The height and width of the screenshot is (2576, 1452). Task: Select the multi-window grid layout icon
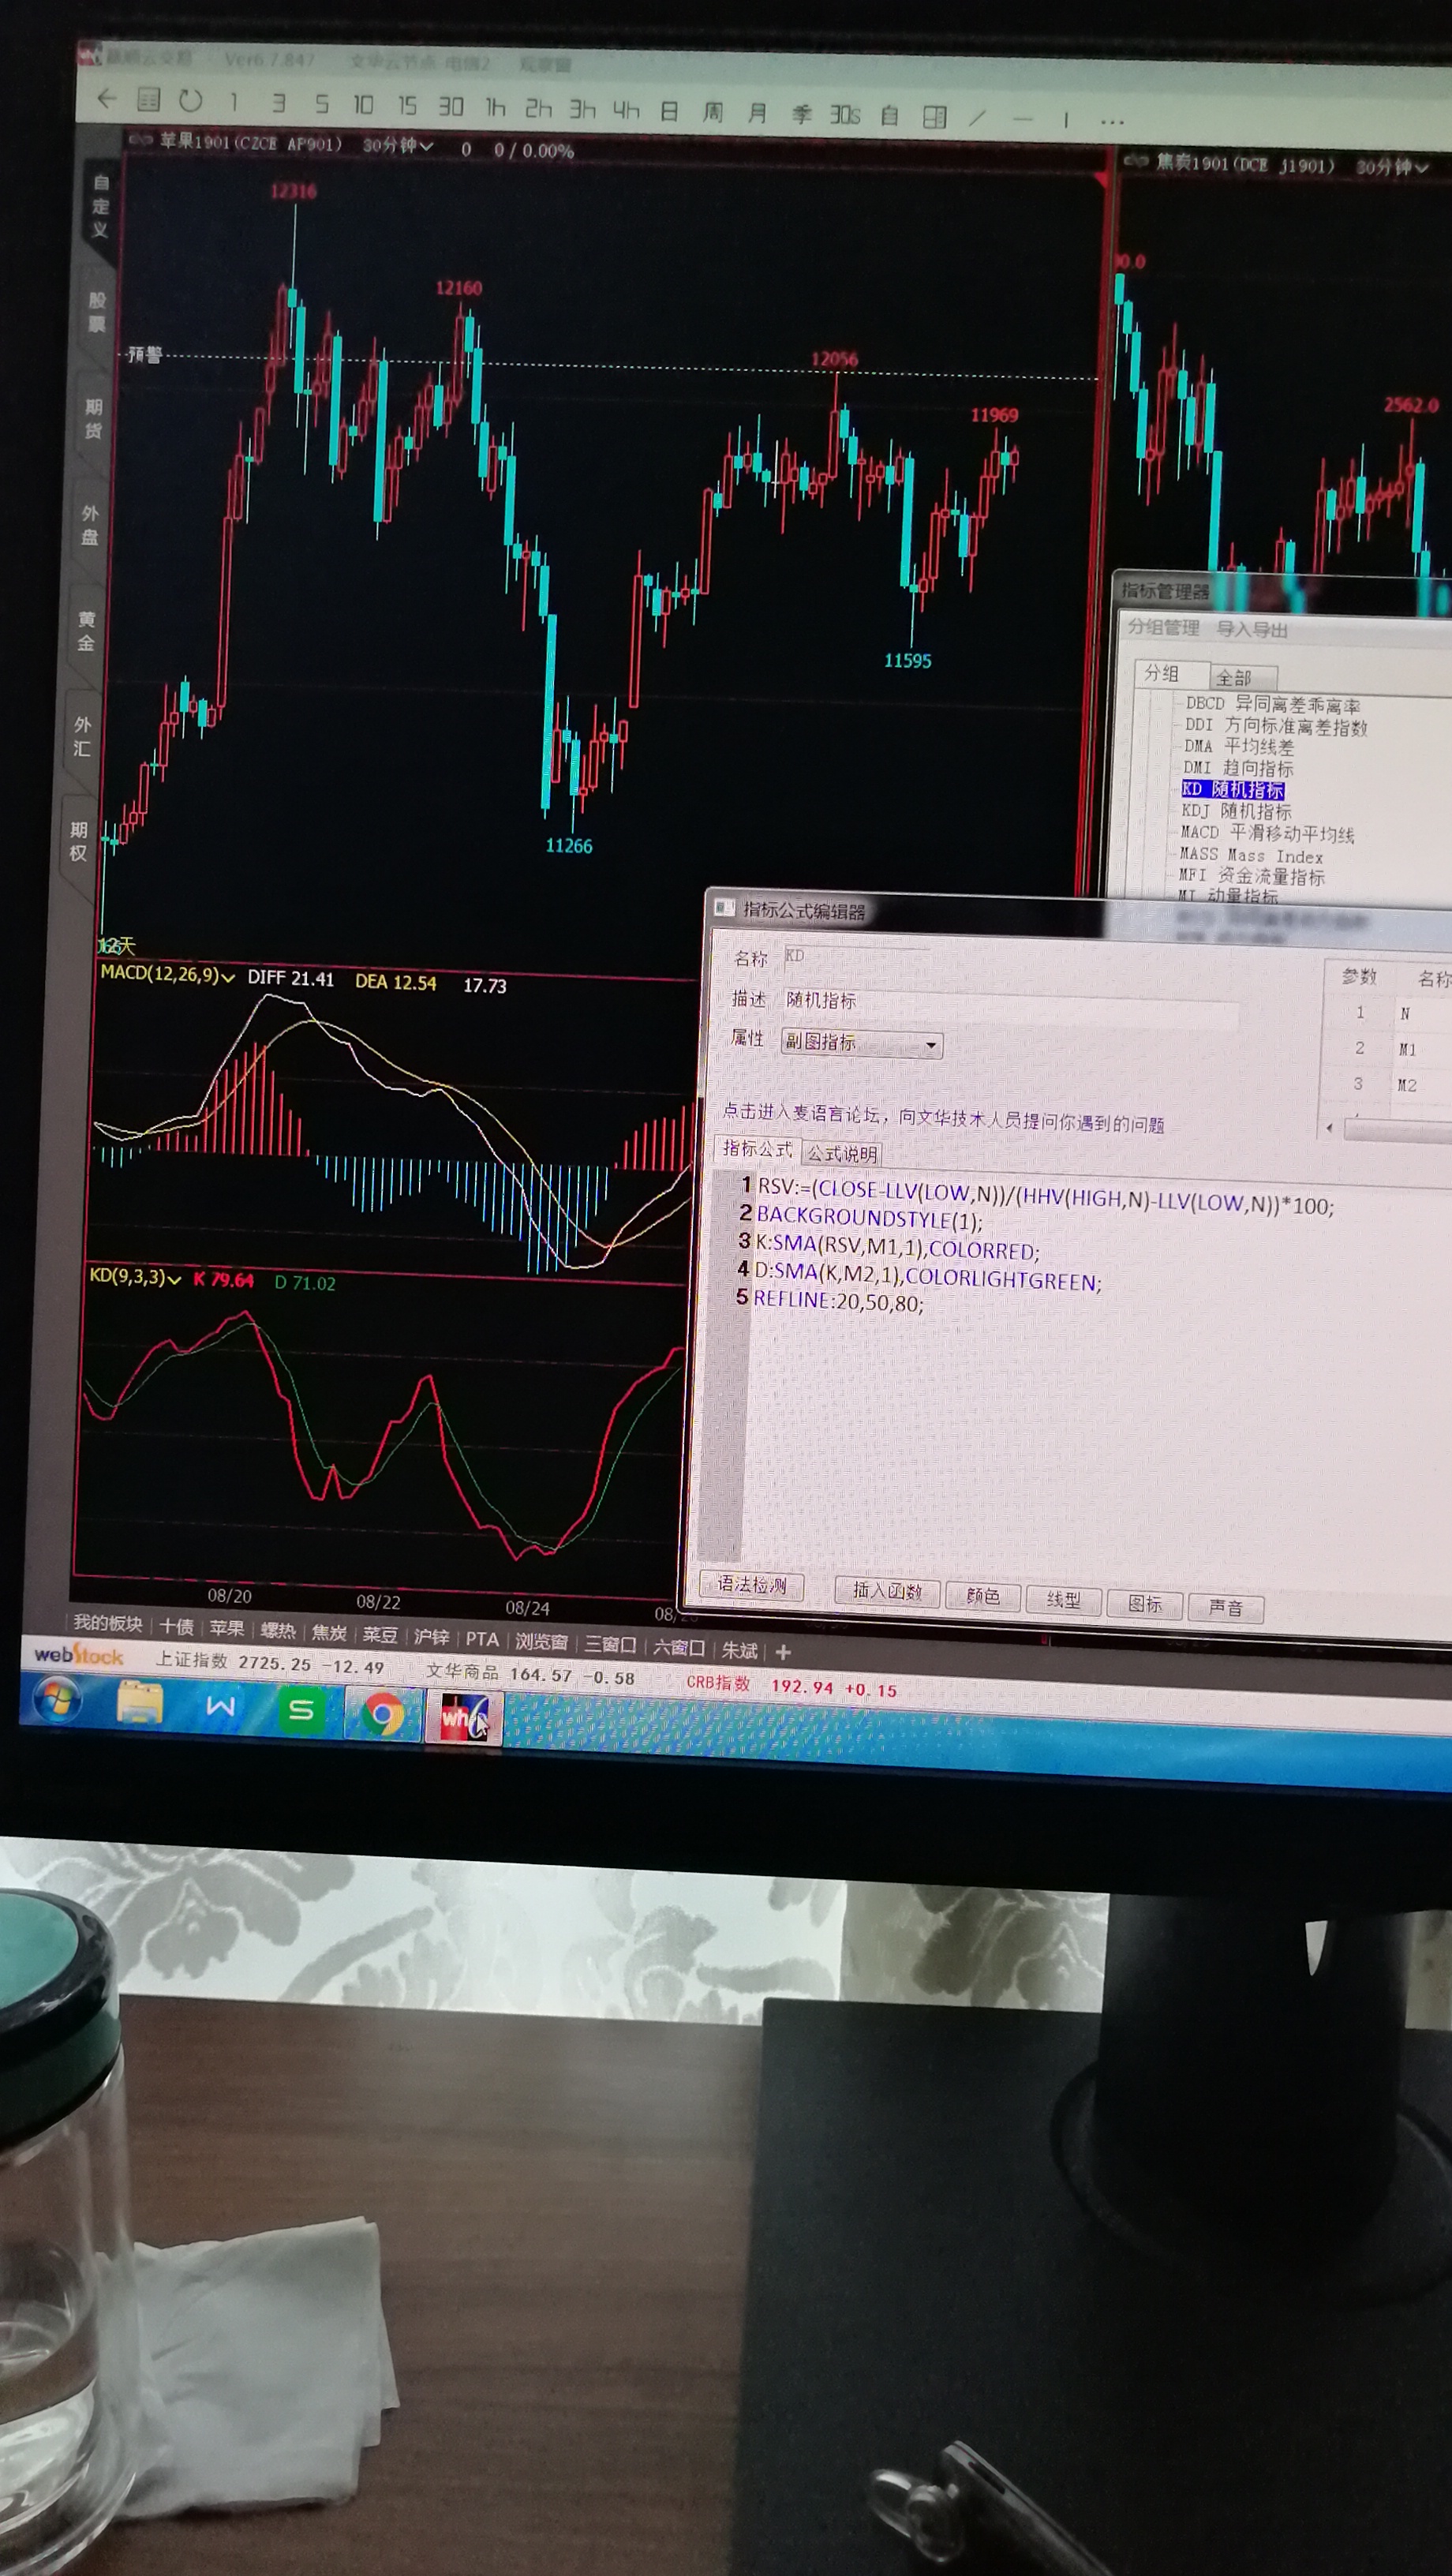coord(934,117)
